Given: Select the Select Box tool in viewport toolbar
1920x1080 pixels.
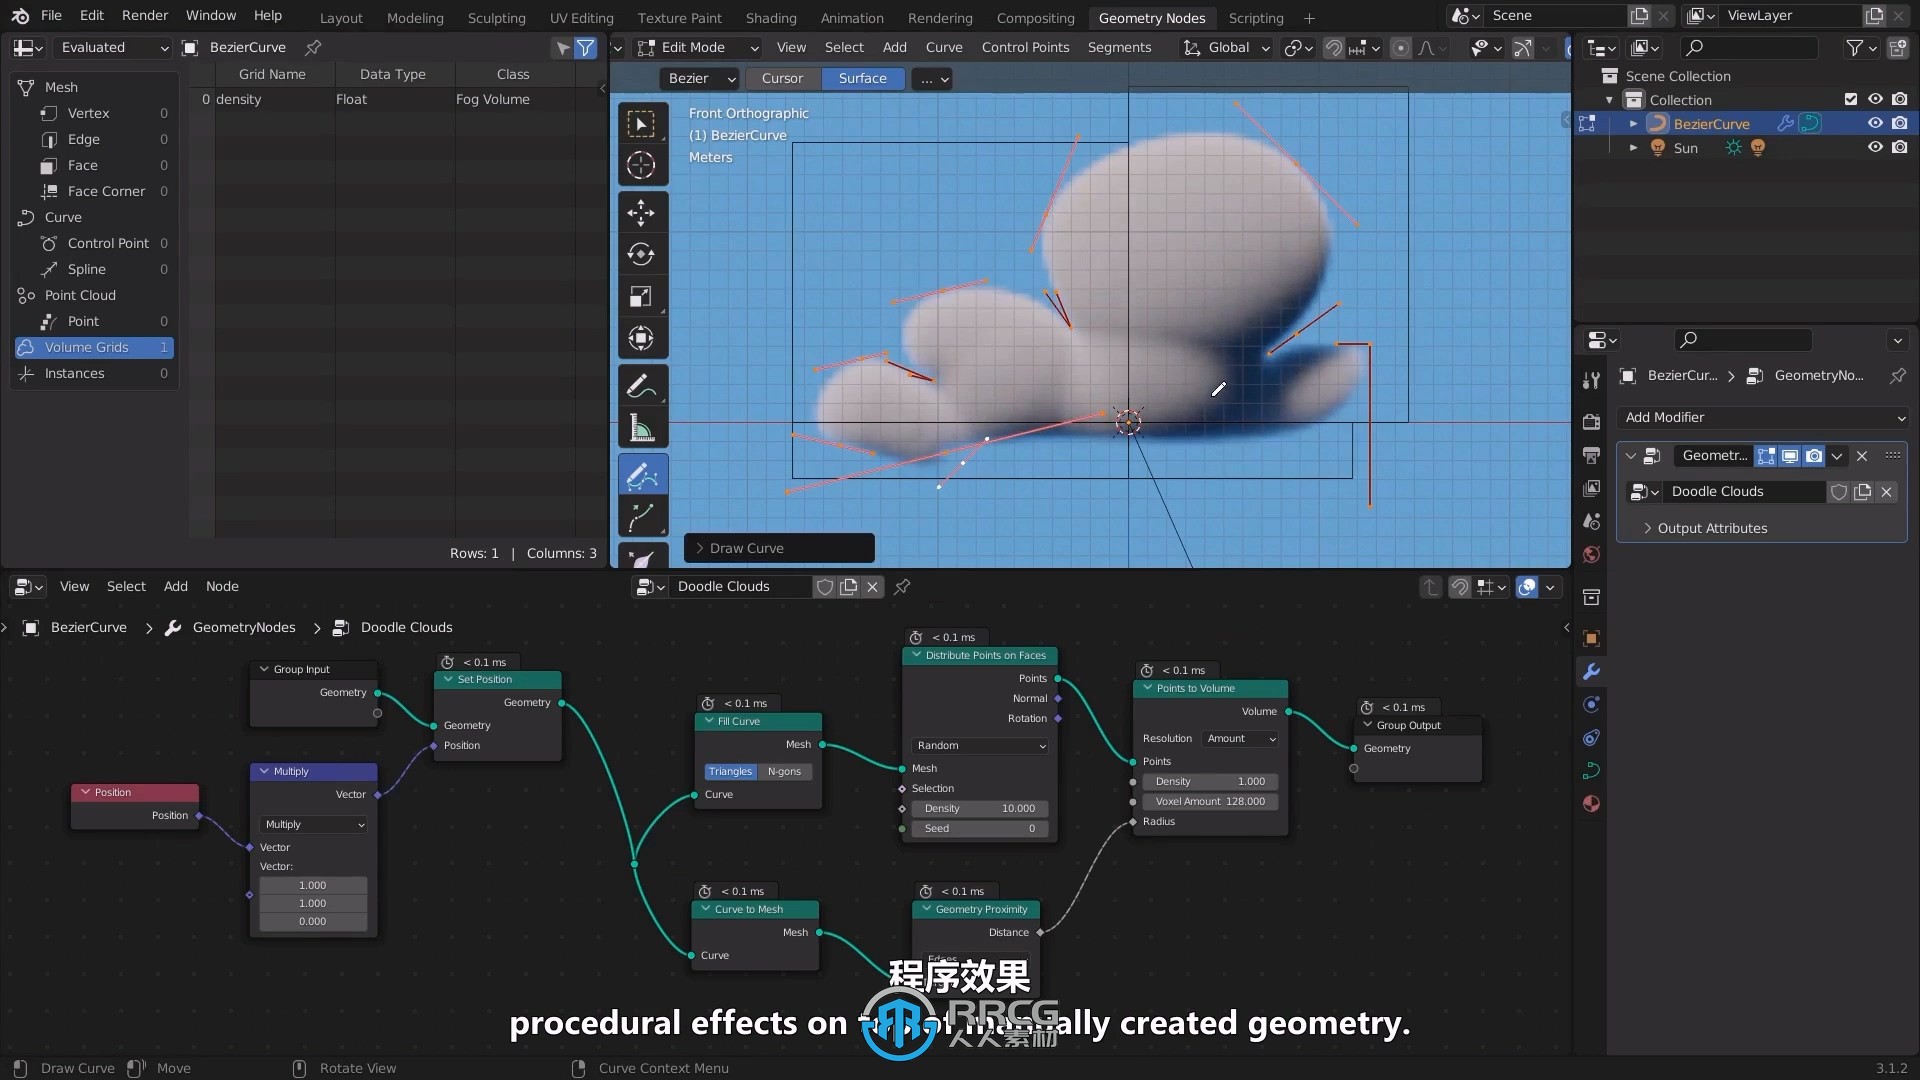Looking at the screenshot, I should click(641, 124).
